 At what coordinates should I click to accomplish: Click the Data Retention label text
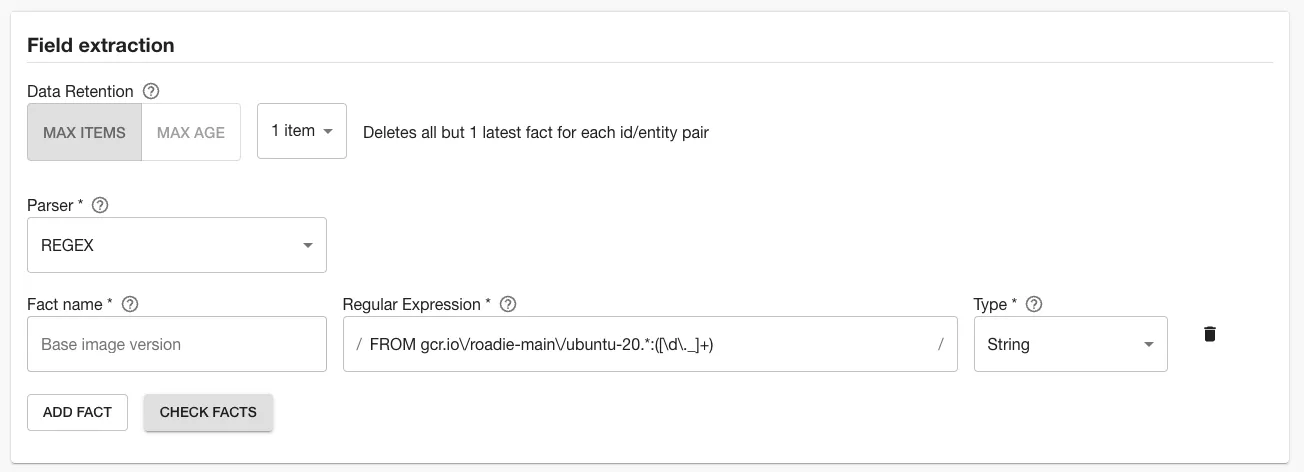coord(80,91)
